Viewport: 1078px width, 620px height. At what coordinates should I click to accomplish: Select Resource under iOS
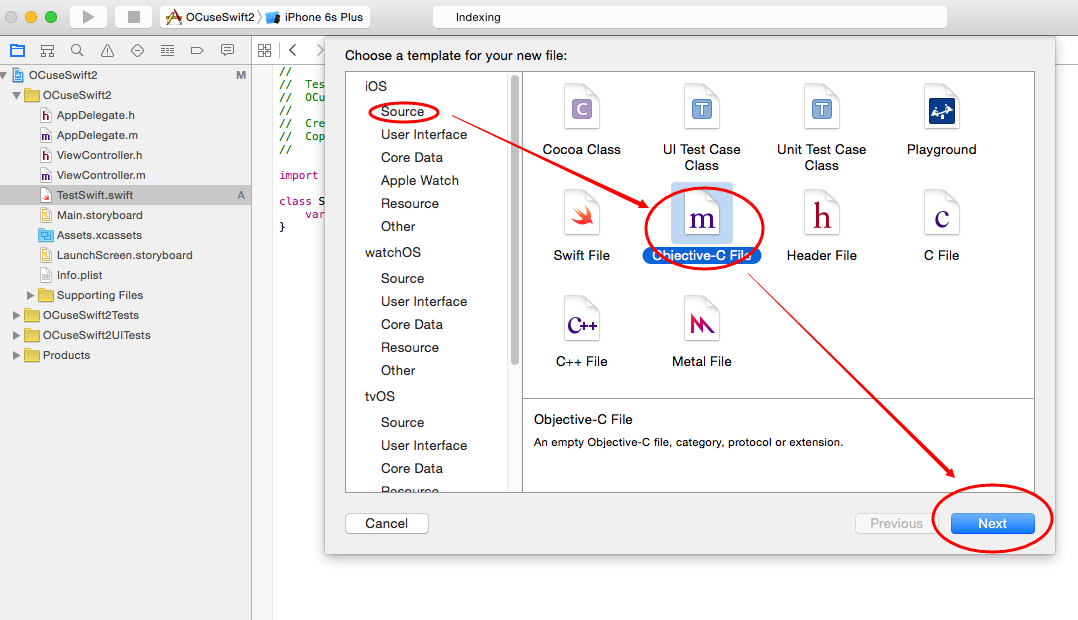click(410, 203)
